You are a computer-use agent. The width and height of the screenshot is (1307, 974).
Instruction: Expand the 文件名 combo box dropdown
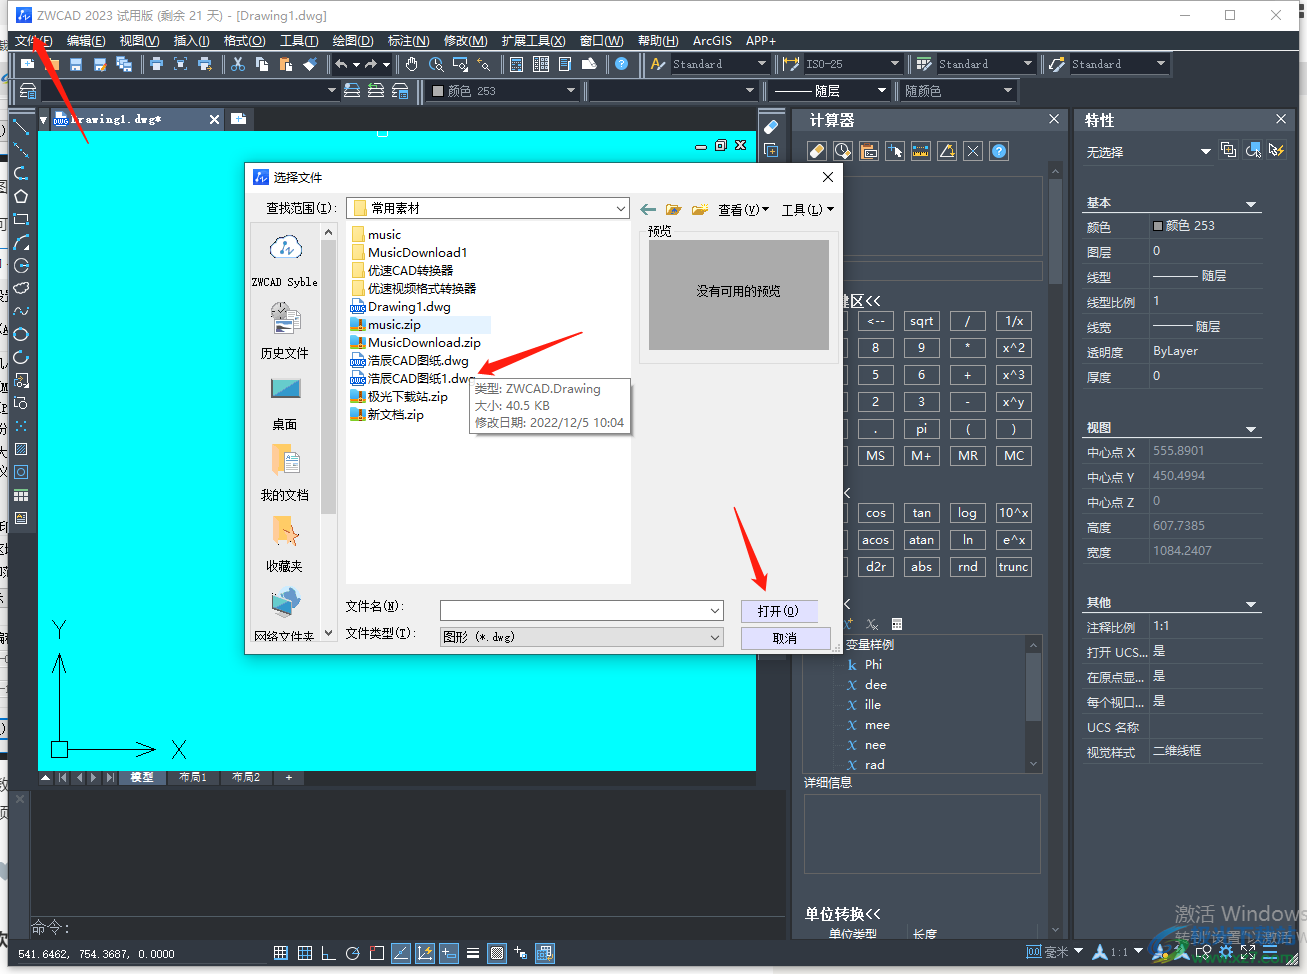tap(715, 610)
